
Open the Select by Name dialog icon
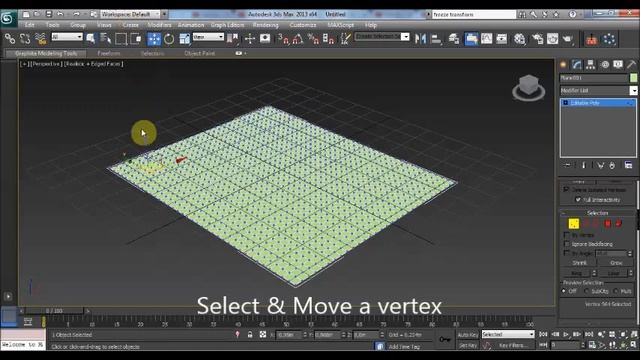(x=105, y=39)
